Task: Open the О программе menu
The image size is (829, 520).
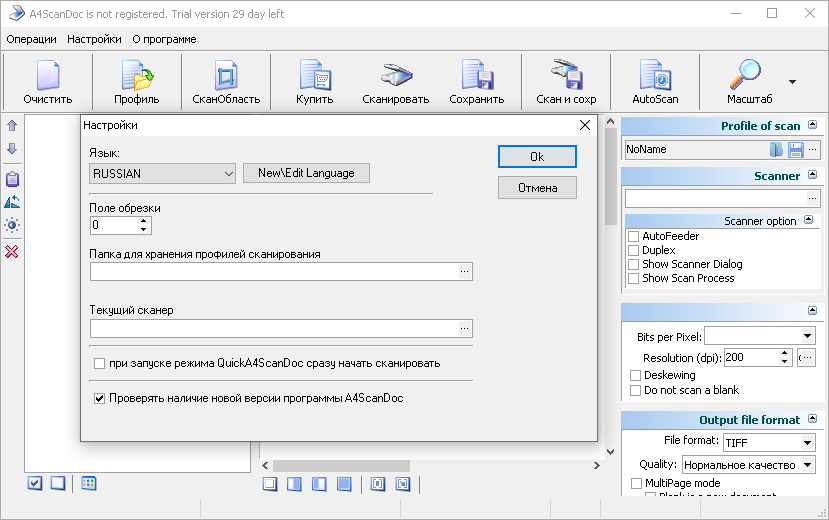Action: click(x=164, y=39)
